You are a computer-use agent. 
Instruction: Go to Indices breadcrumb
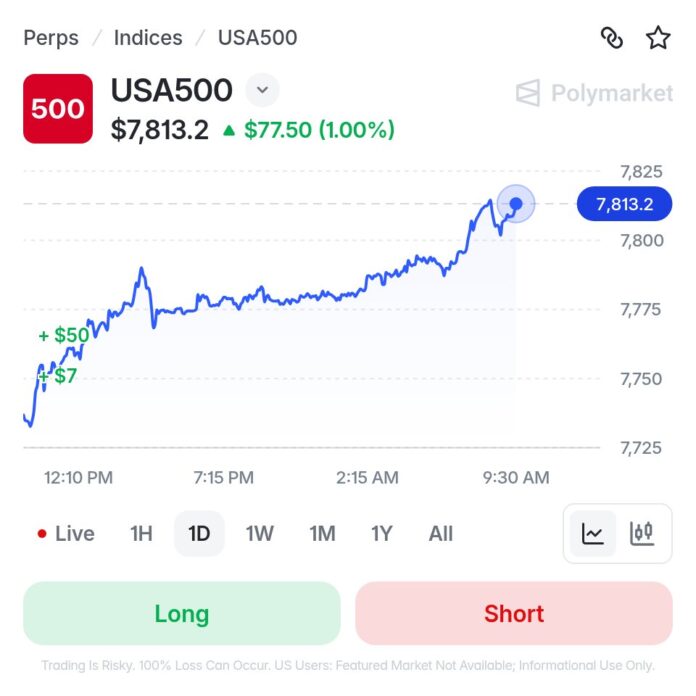tap(148, 38)
